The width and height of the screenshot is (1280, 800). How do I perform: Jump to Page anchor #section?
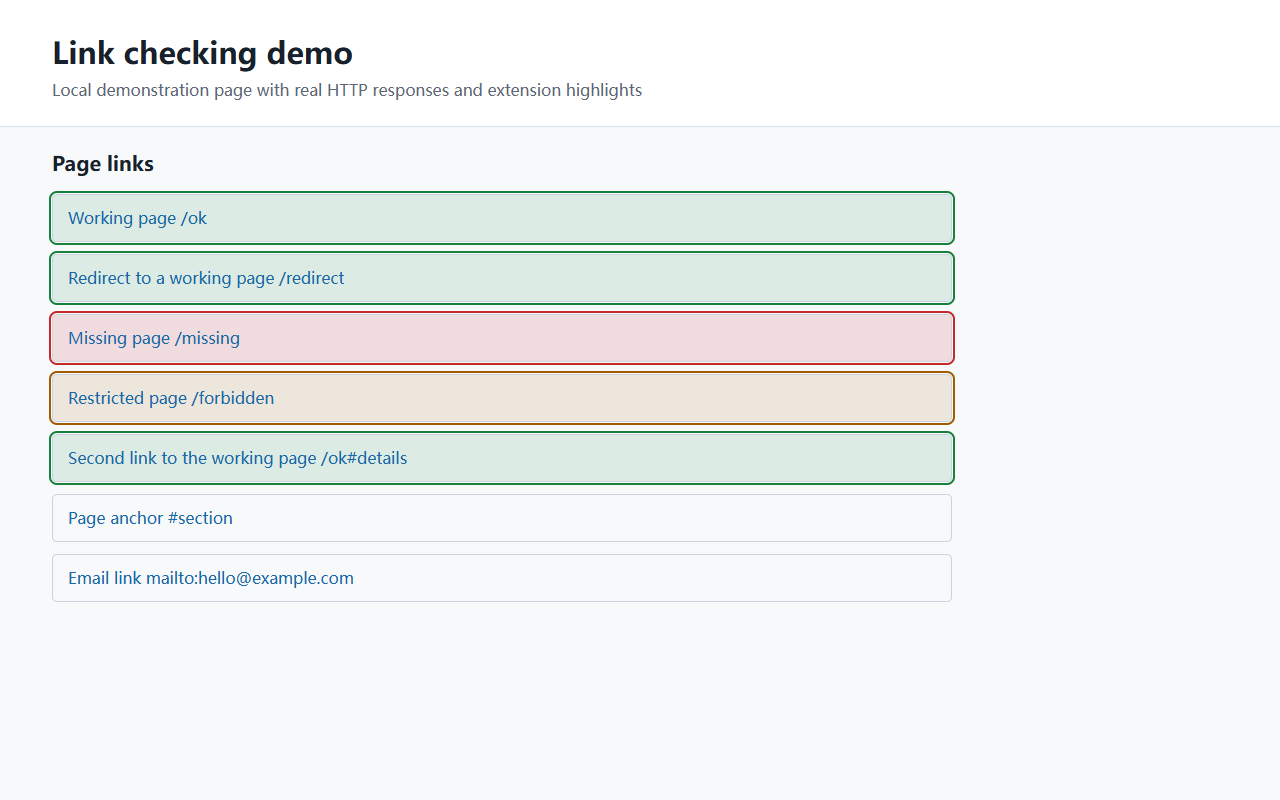pos(502,518)
